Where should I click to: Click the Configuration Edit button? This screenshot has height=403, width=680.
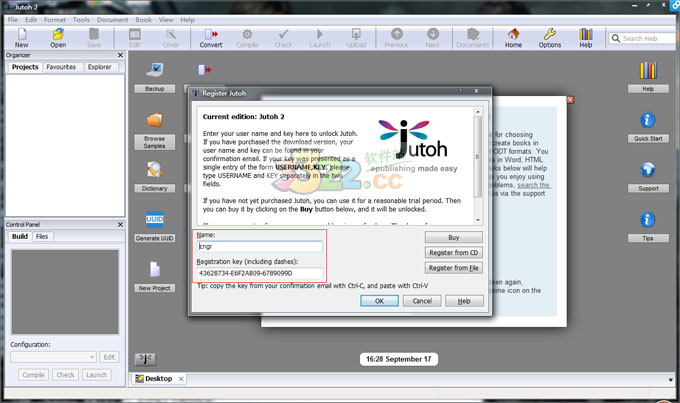pyautogui.click(x=109, y=357)
